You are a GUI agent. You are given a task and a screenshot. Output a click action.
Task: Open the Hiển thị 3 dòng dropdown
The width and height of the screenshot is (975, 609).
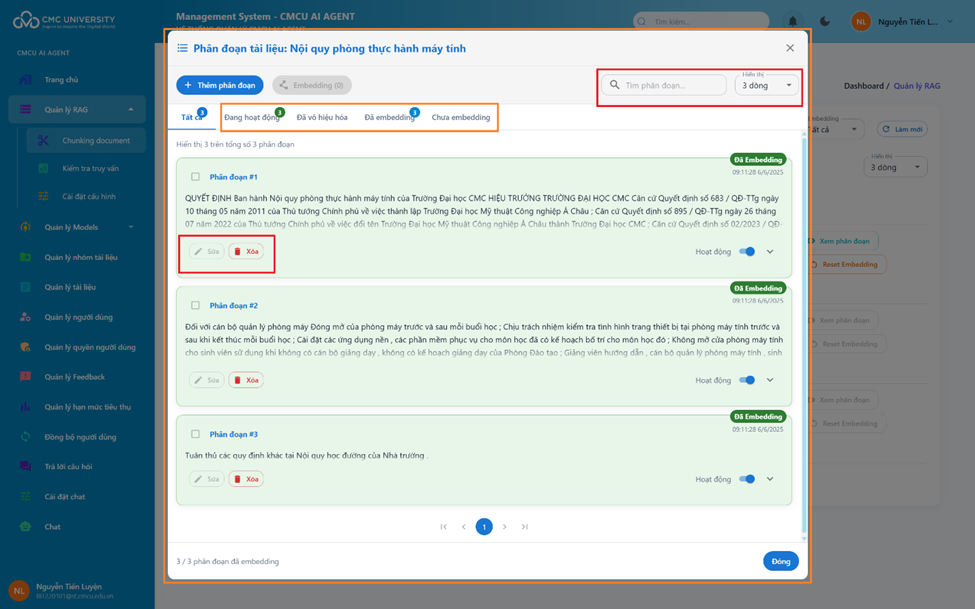tap(767, 86)
